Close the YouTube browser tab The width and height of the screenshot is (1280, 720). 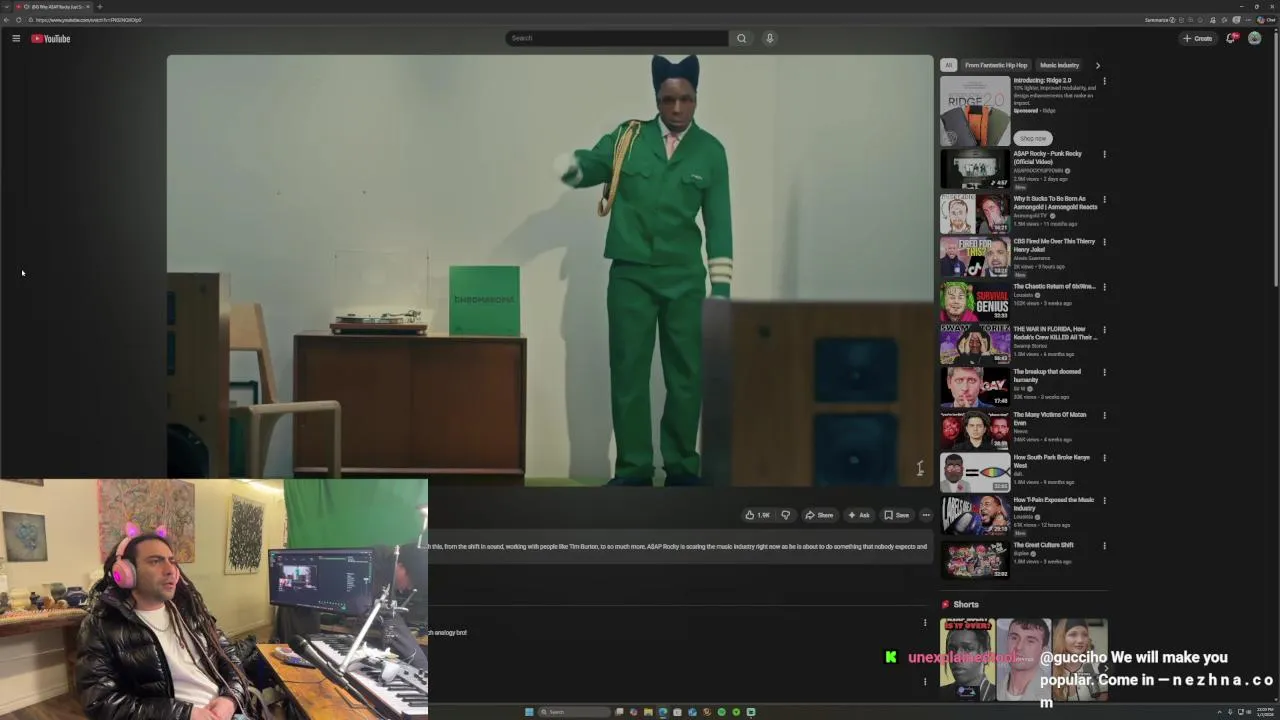(87, 7)
